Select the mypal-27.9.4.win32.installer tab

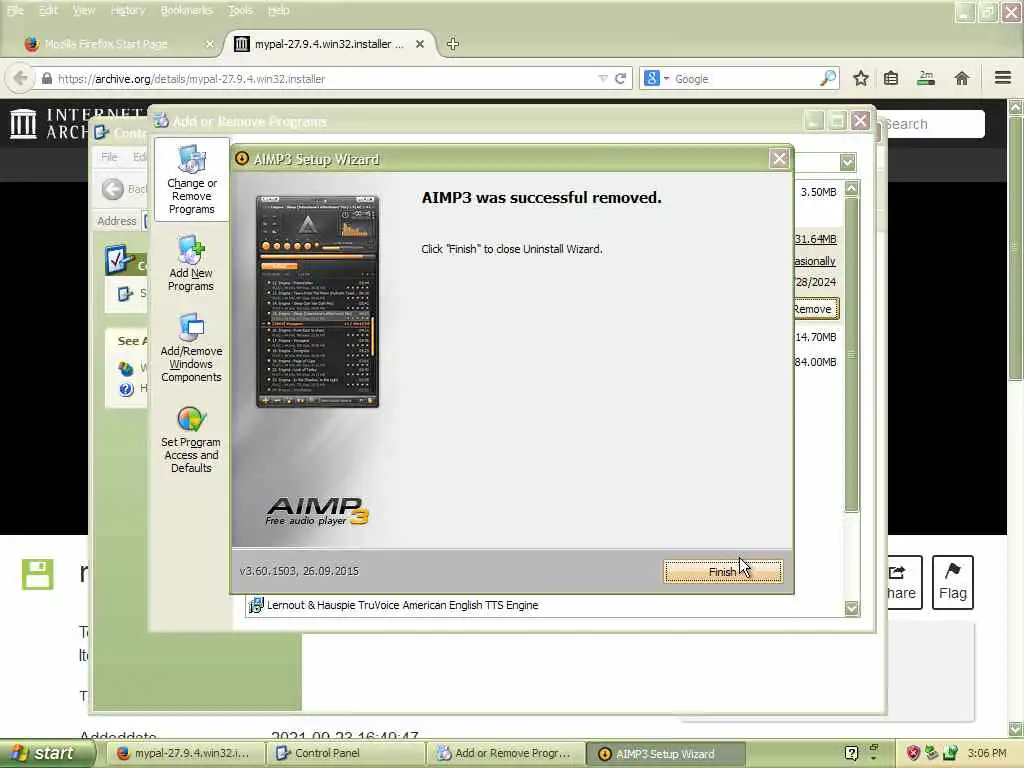click(327, 44)
